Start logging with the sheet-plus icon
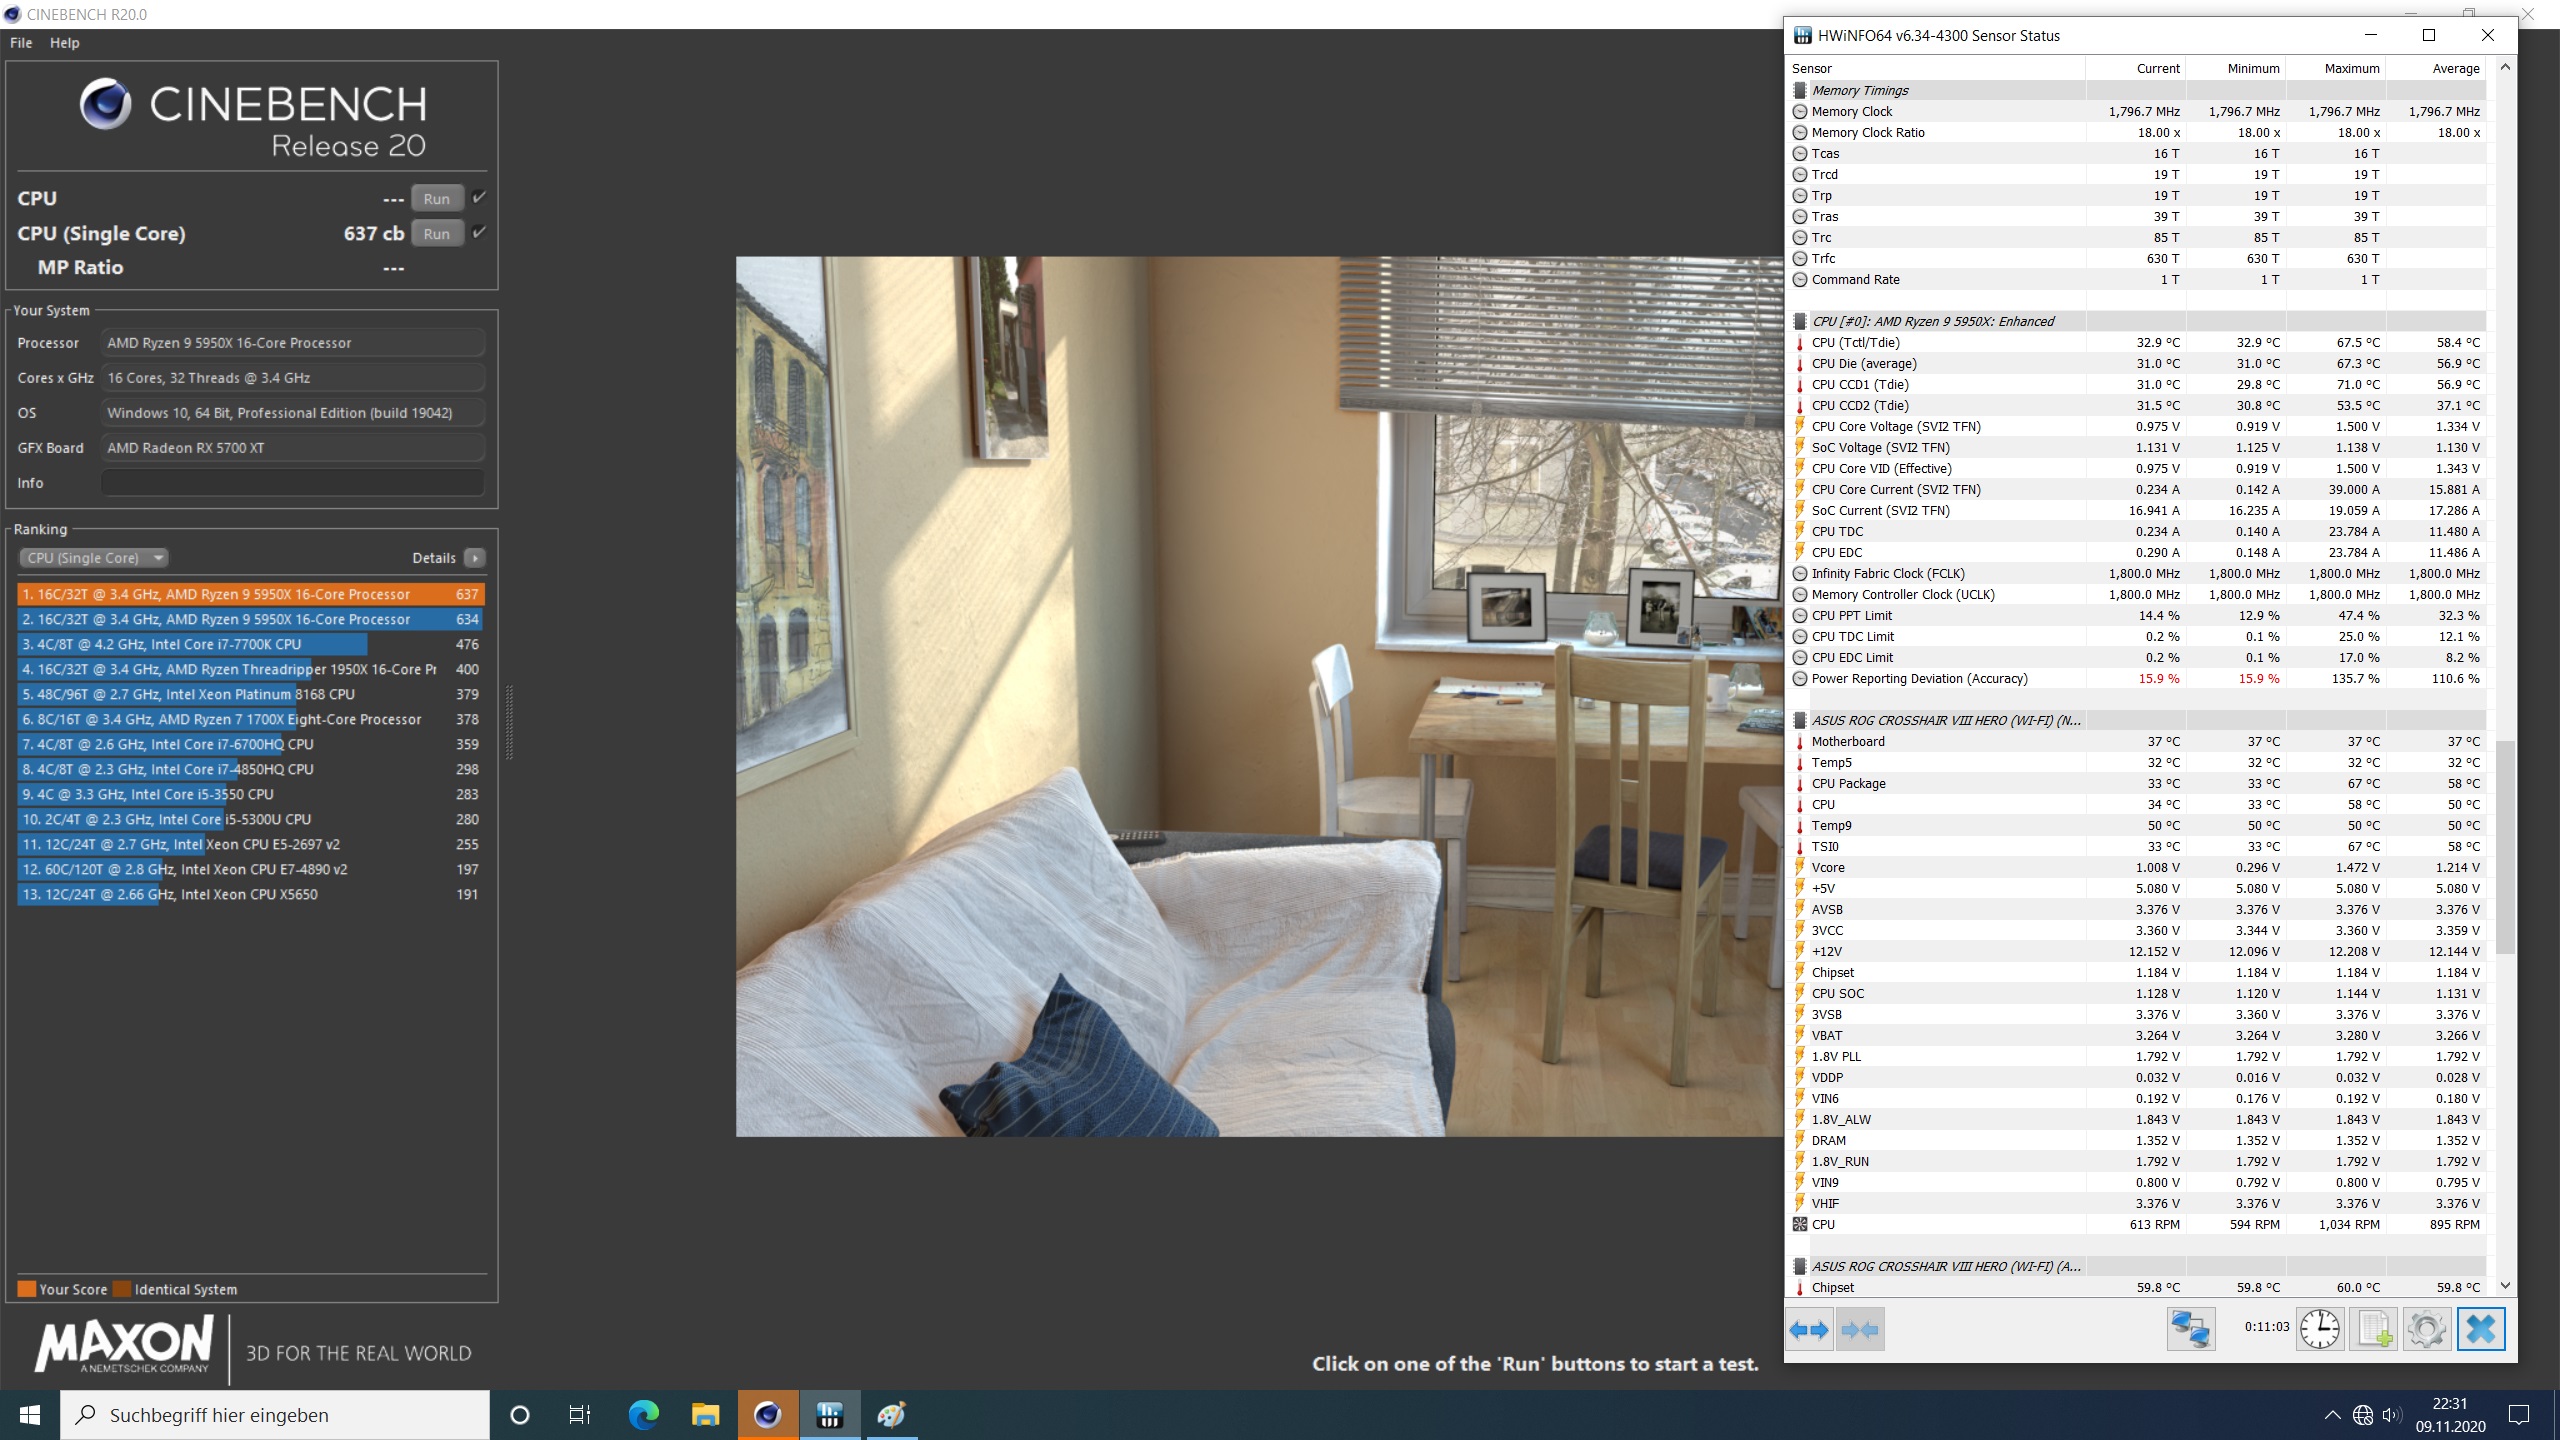This screenshot has height=1440, width=2560. click(2374, 1330)
